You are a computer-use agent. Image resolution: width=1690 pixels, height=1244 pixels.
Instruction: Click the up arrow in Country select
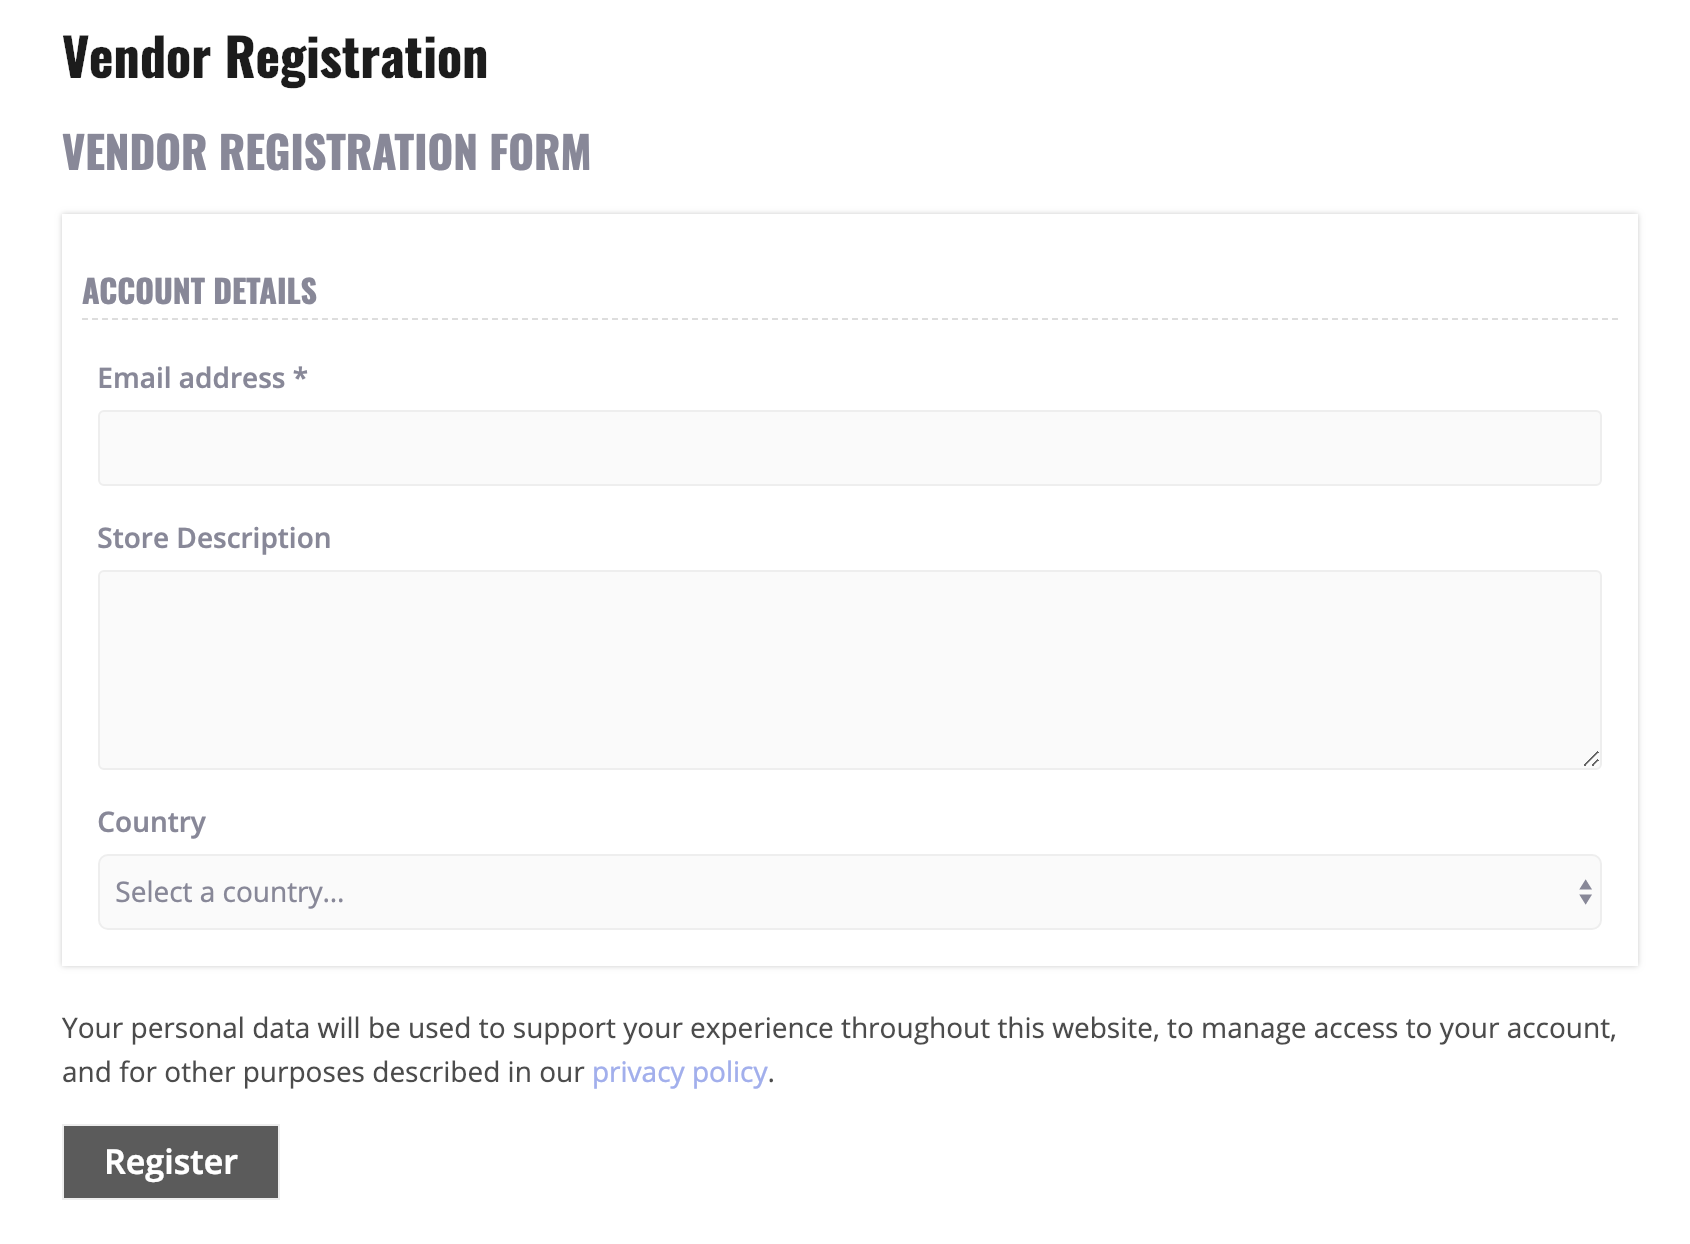point(1585,885)
